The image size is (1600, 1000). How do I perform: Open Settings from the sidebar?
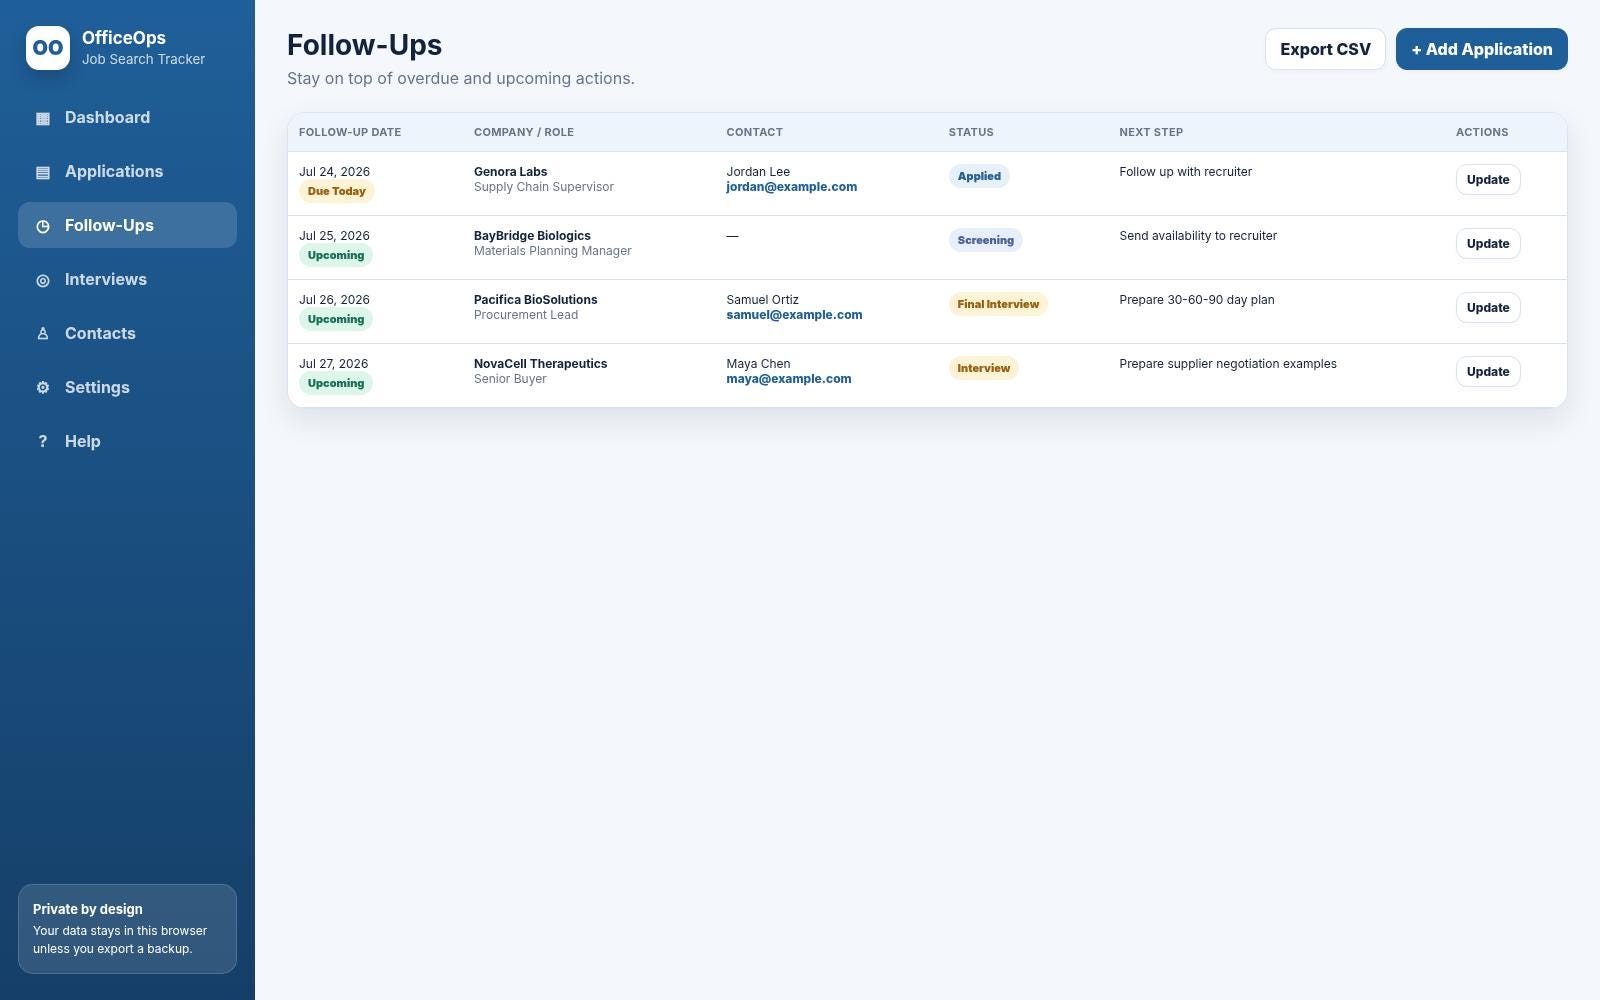pos(127,388)
